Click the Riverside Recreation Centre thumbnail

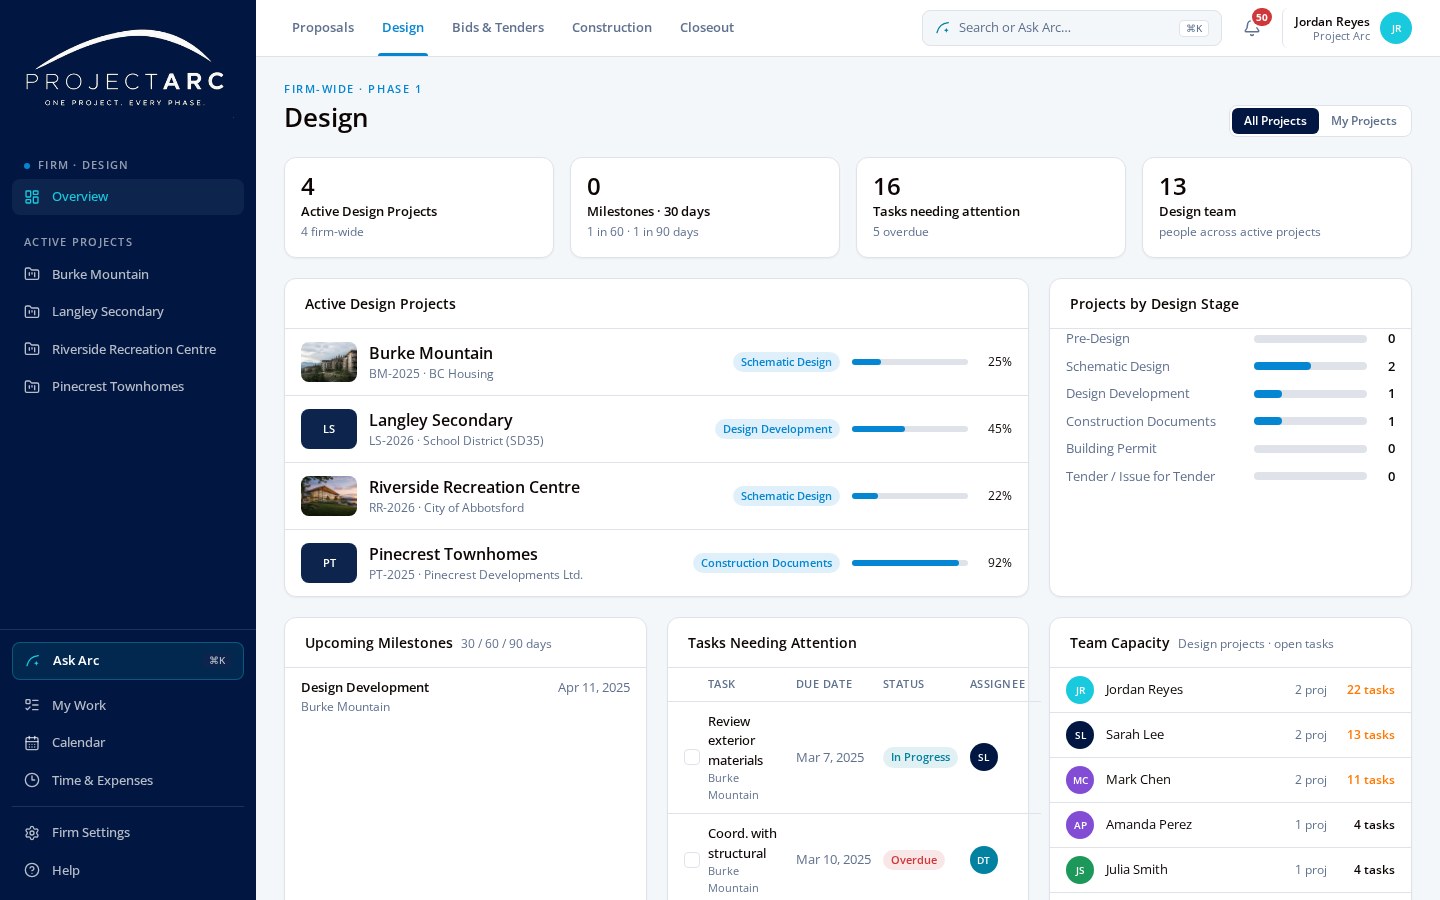329,496
